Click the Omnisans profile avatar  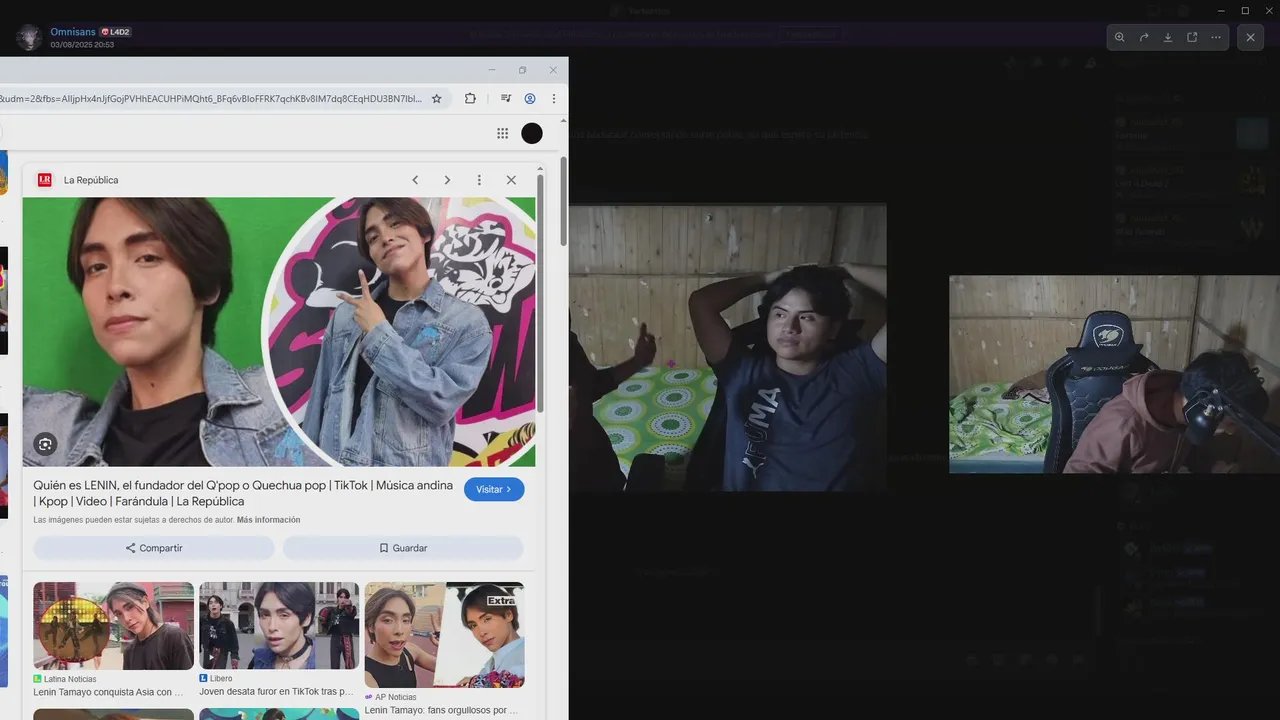(x=29, y=38)
